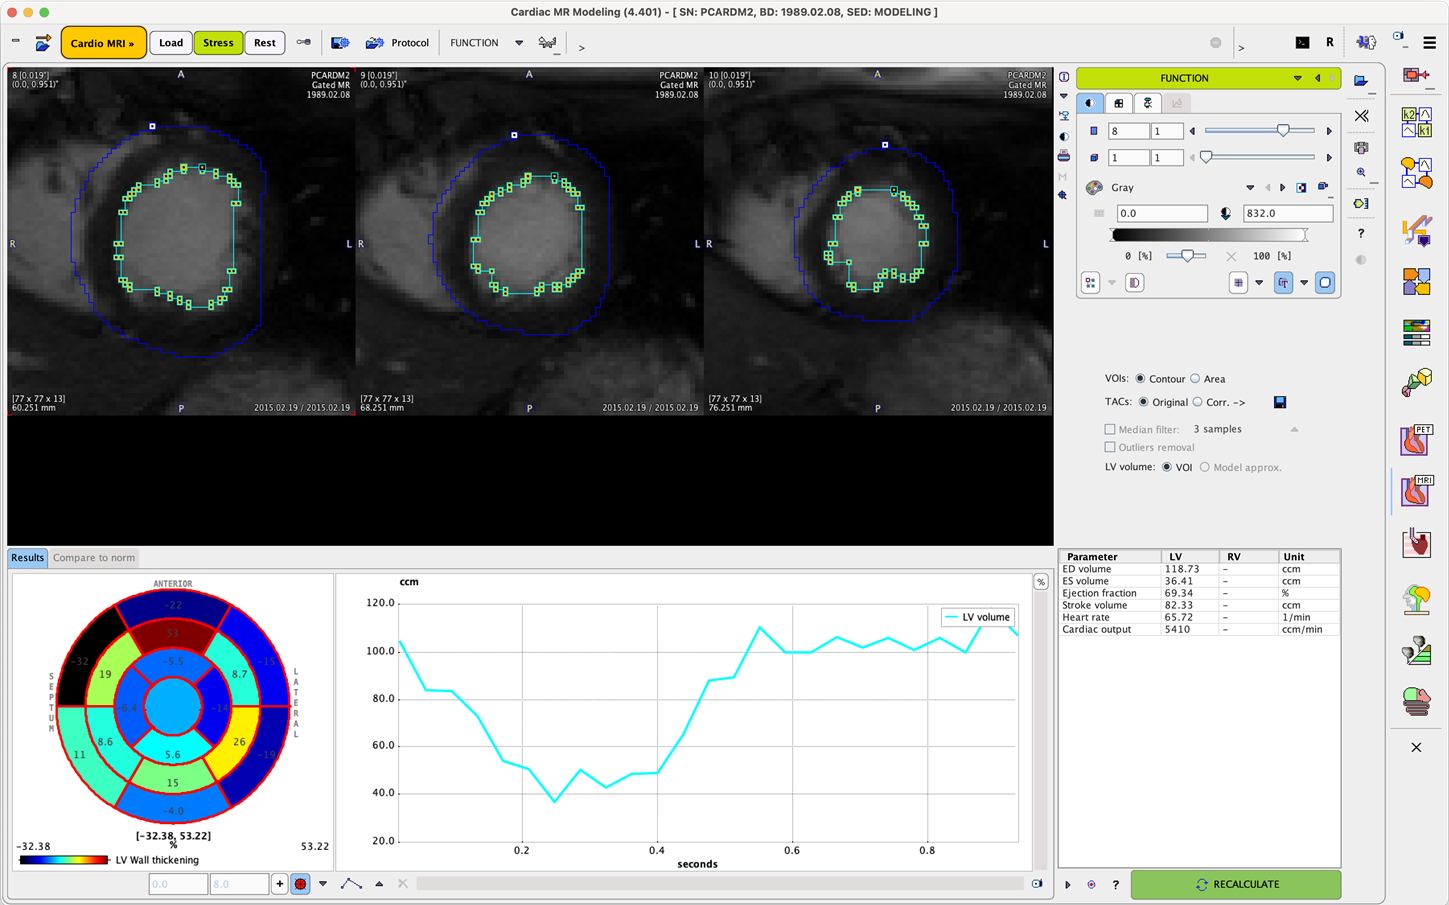Viewport: 1449px width, 905px height.
Task: Enable the Median filter checkbox
Action: pyautogui.click(x=1110, y=429)
